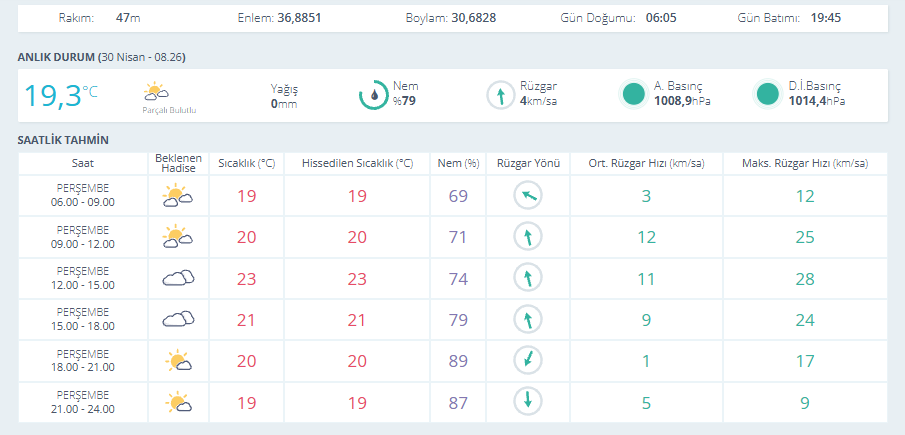
Task: Click the current wind direction arrow icon
Action: [x=500, y=95]
